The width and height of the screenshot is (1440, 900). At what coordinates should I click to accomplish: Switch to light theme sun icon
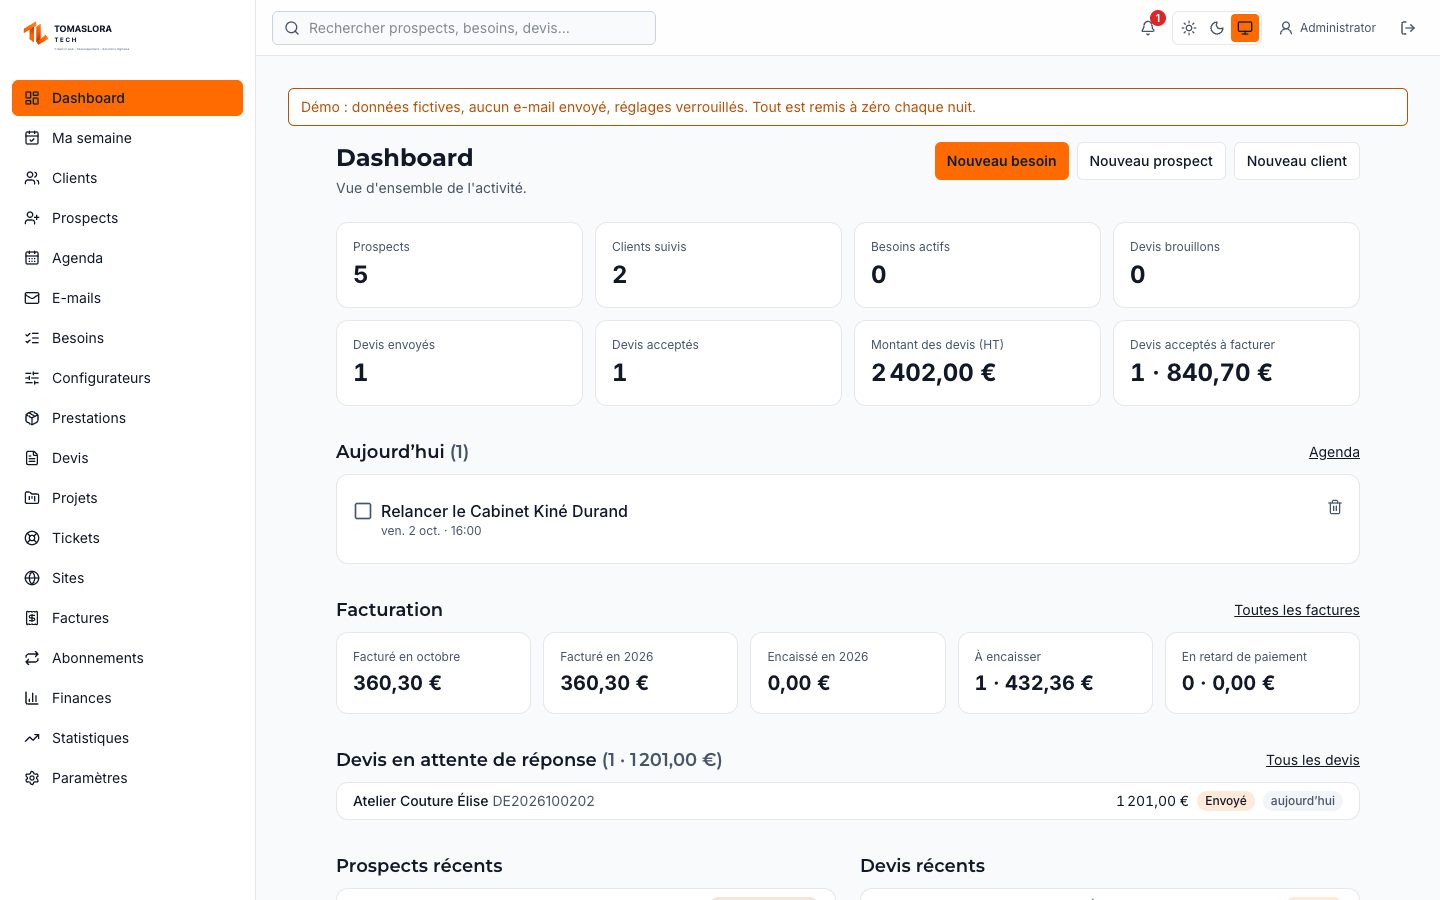pyautogui.click(x=1189, y=28)
